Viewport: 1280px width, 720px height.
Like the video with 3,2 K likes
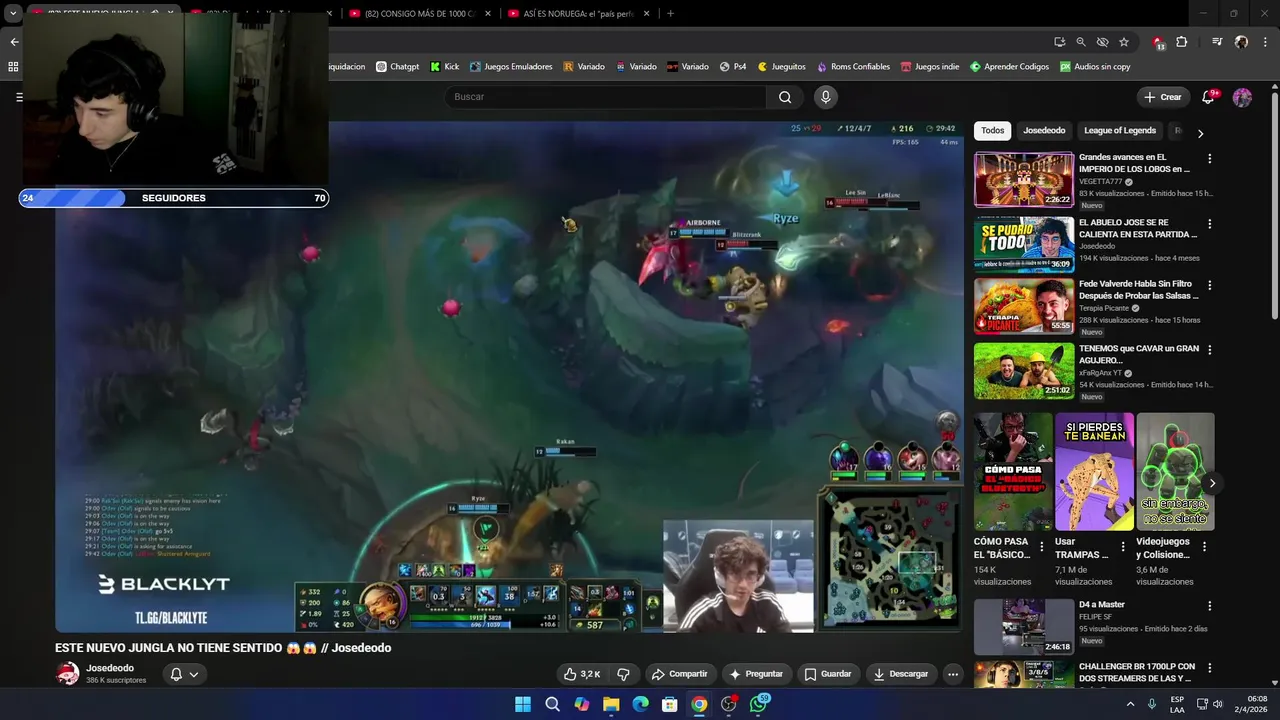[582, 674]
